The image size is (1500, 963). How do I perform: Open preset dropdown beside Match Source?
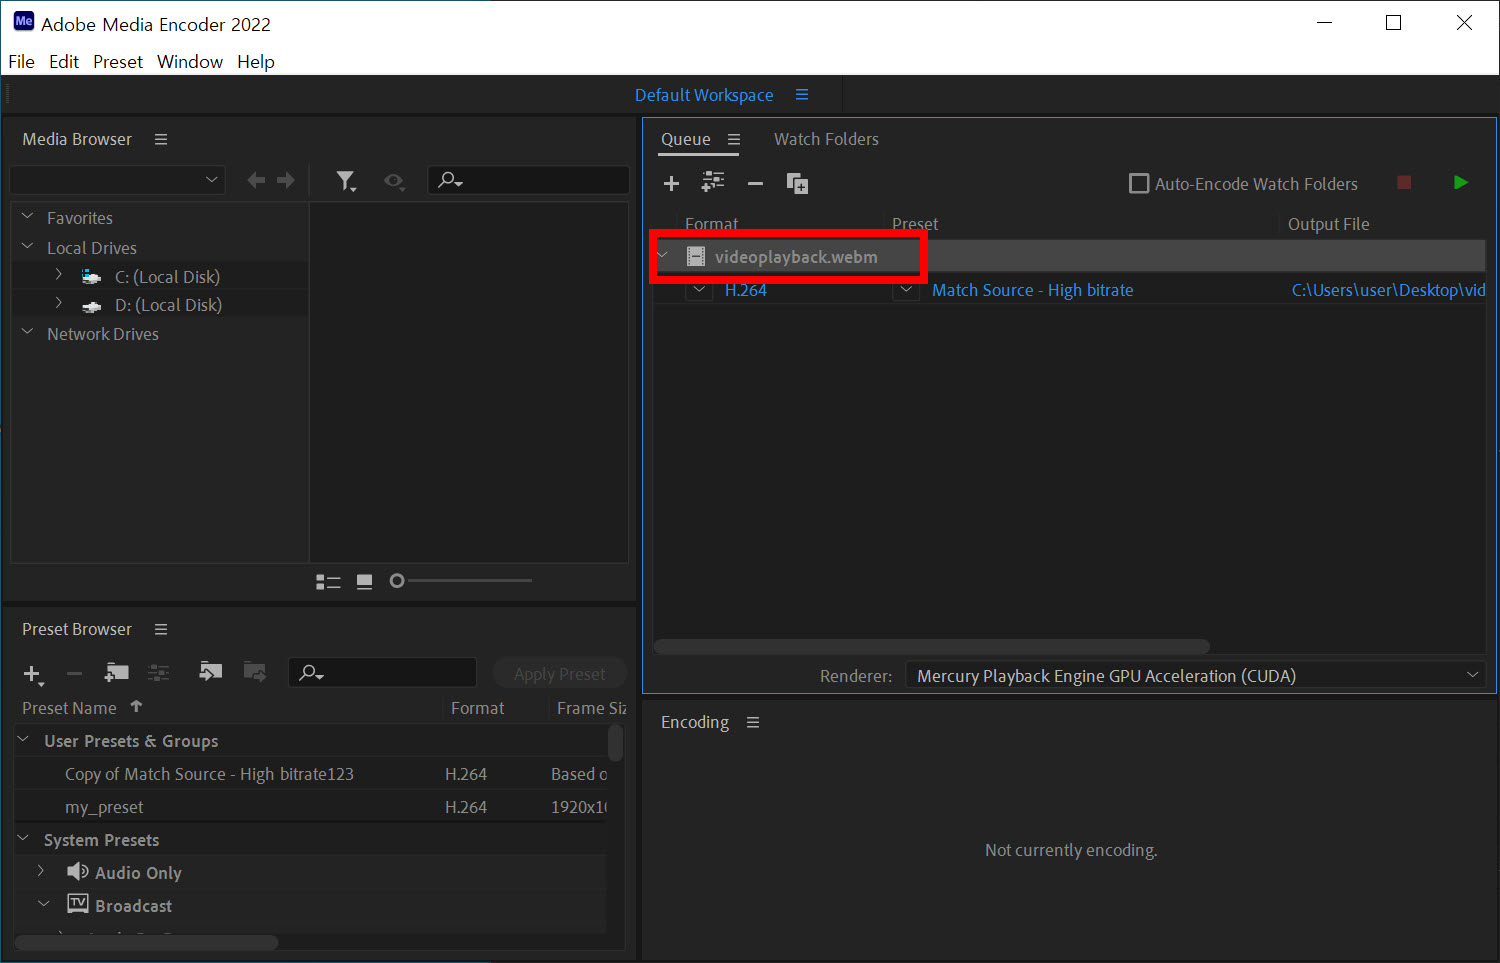click(906, 290)
